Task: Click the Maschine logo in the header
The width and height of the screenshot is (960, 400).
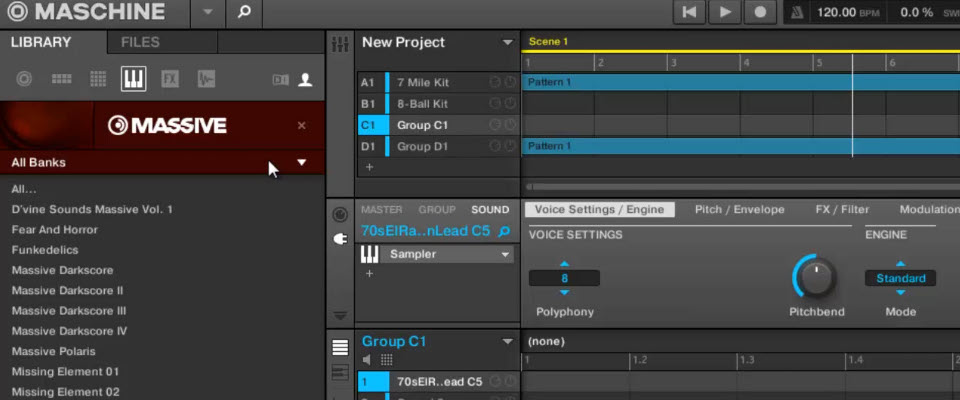Action: (87, 12)
